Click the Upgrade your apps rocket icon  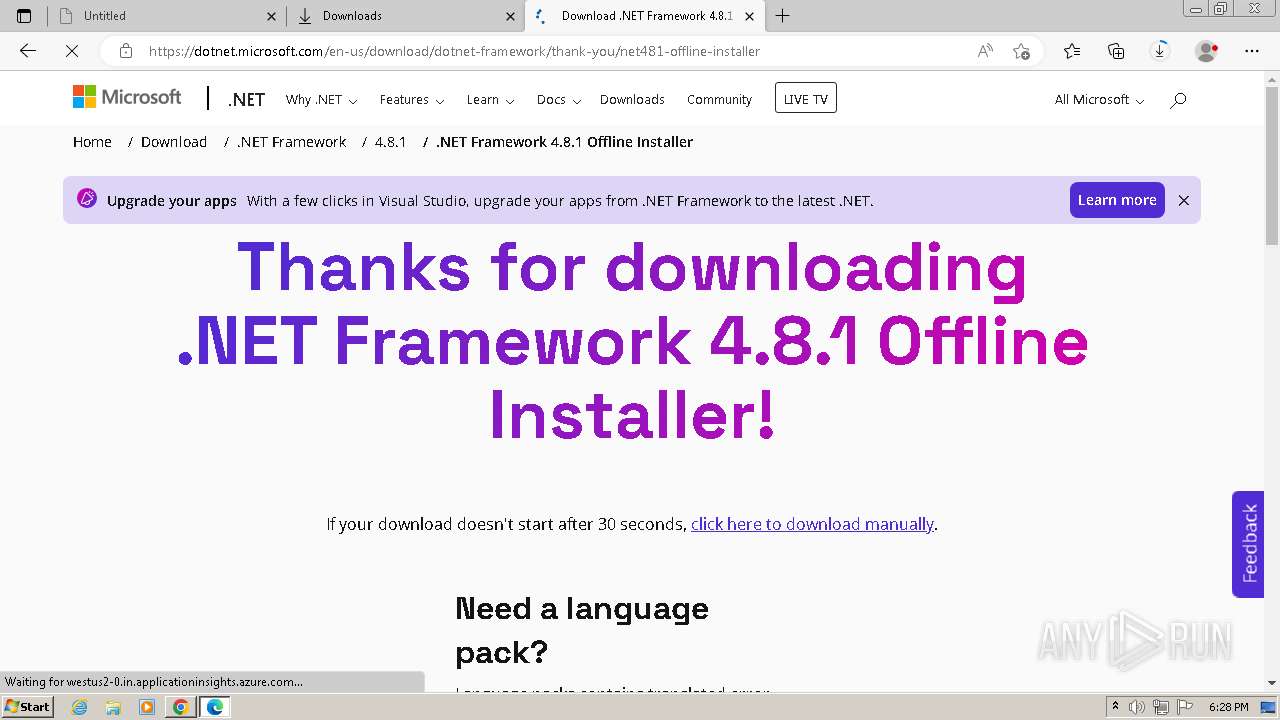pyautogui.click(x=87, y=199)
